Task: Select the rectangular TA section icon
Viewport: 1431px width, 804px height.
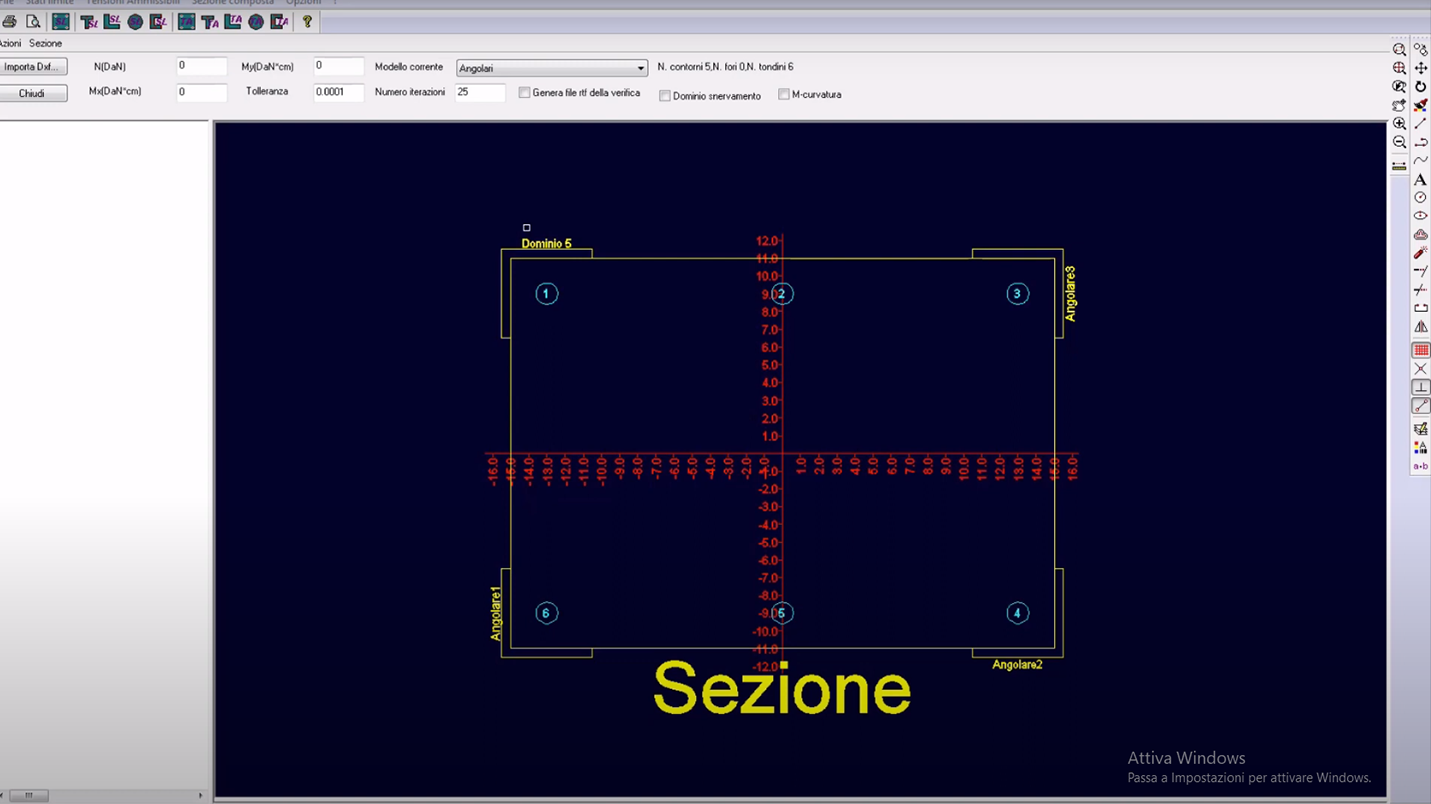Action: click(x=187, y=21)
